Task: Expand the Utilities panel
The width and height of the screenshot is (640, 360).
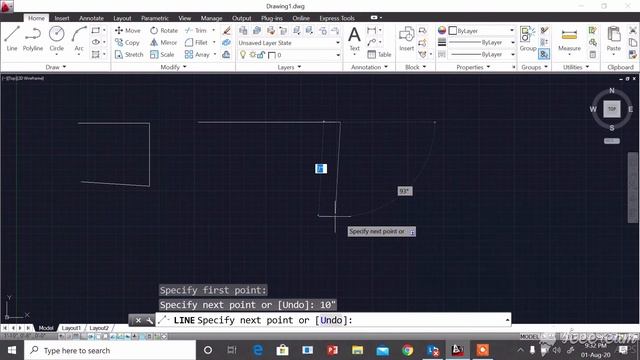Action: click(x=576, y=67)
